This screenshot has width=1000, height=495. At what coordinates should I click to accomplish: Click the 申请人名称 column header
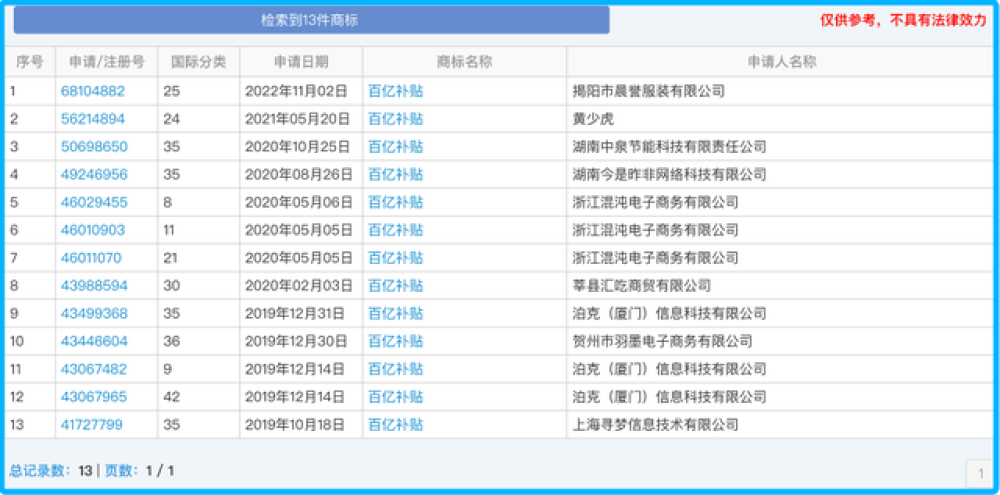tap(782, 62)
